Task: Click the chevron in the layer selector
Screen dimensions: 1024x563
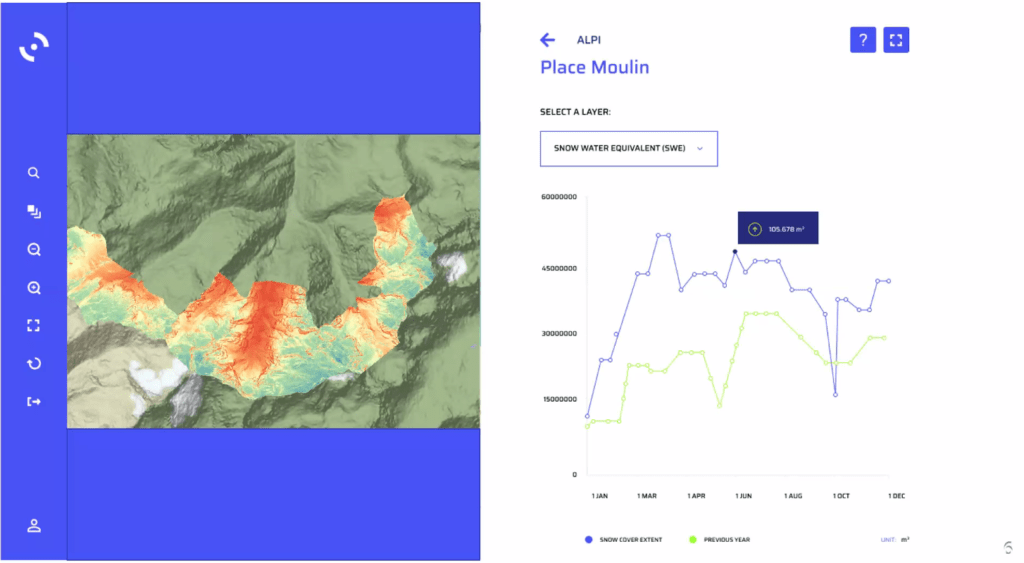Action: click(700, 148)
